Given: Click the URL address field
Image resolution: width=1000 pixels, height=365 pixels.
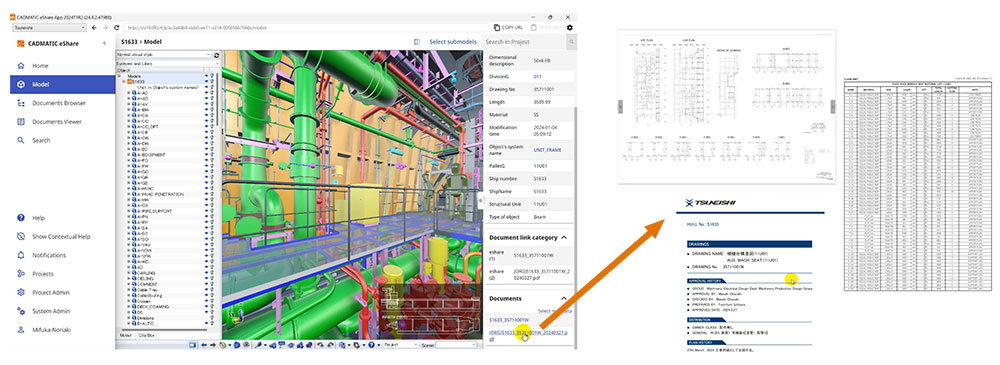Looking at the screenshot, I should pyautogui.click(x=306, y=27).
